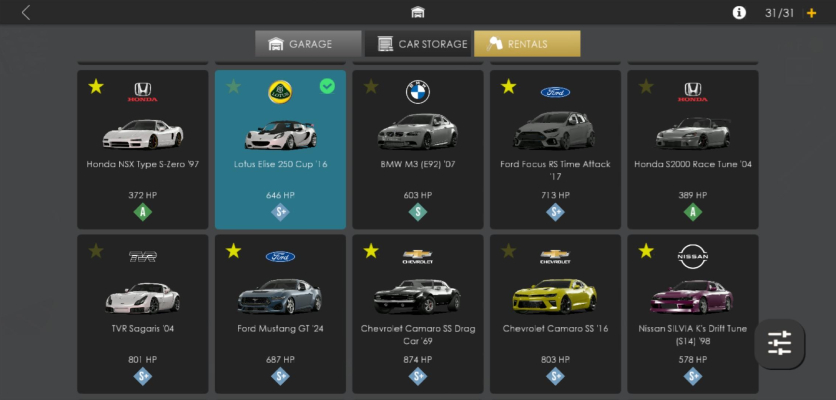Image resolution: width=836 pixels, height=400 pixels.
Task: Click the S+ class badge on the Camaro Drag Car card
Action: [417, 377]
